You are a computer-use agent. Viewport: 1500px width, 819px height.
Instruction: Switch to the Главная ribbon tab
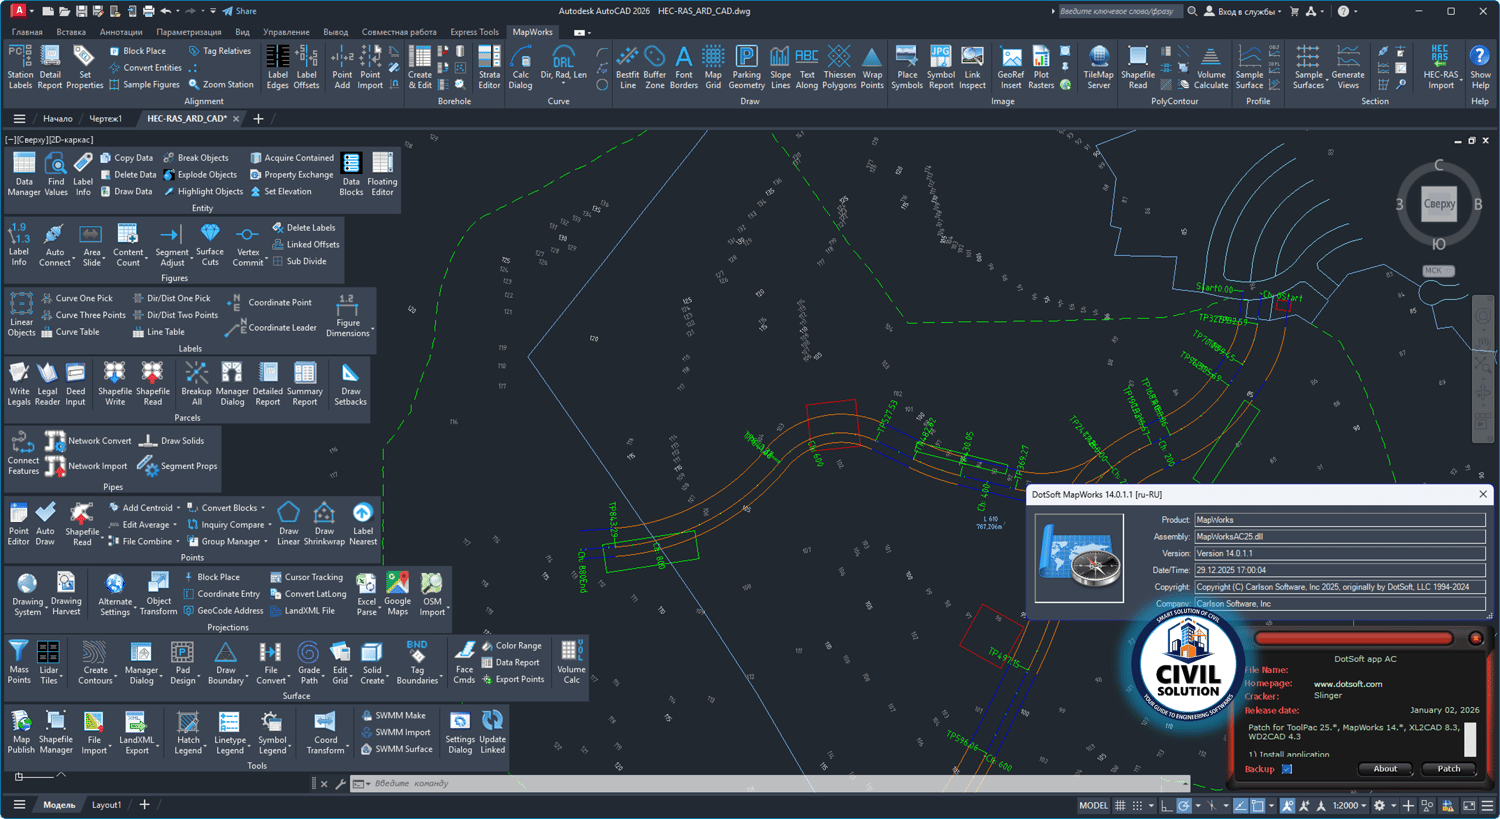tap(27, 32)
